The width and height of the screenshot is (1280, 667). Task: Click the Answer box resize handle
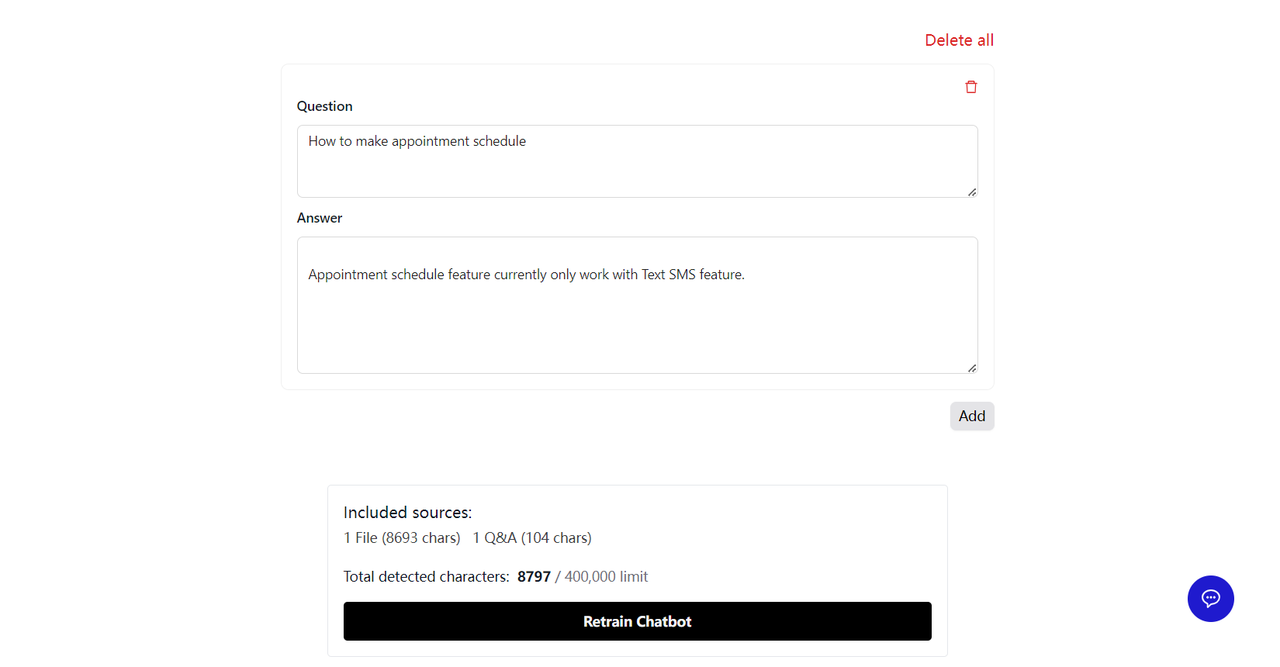click(971, 368)
